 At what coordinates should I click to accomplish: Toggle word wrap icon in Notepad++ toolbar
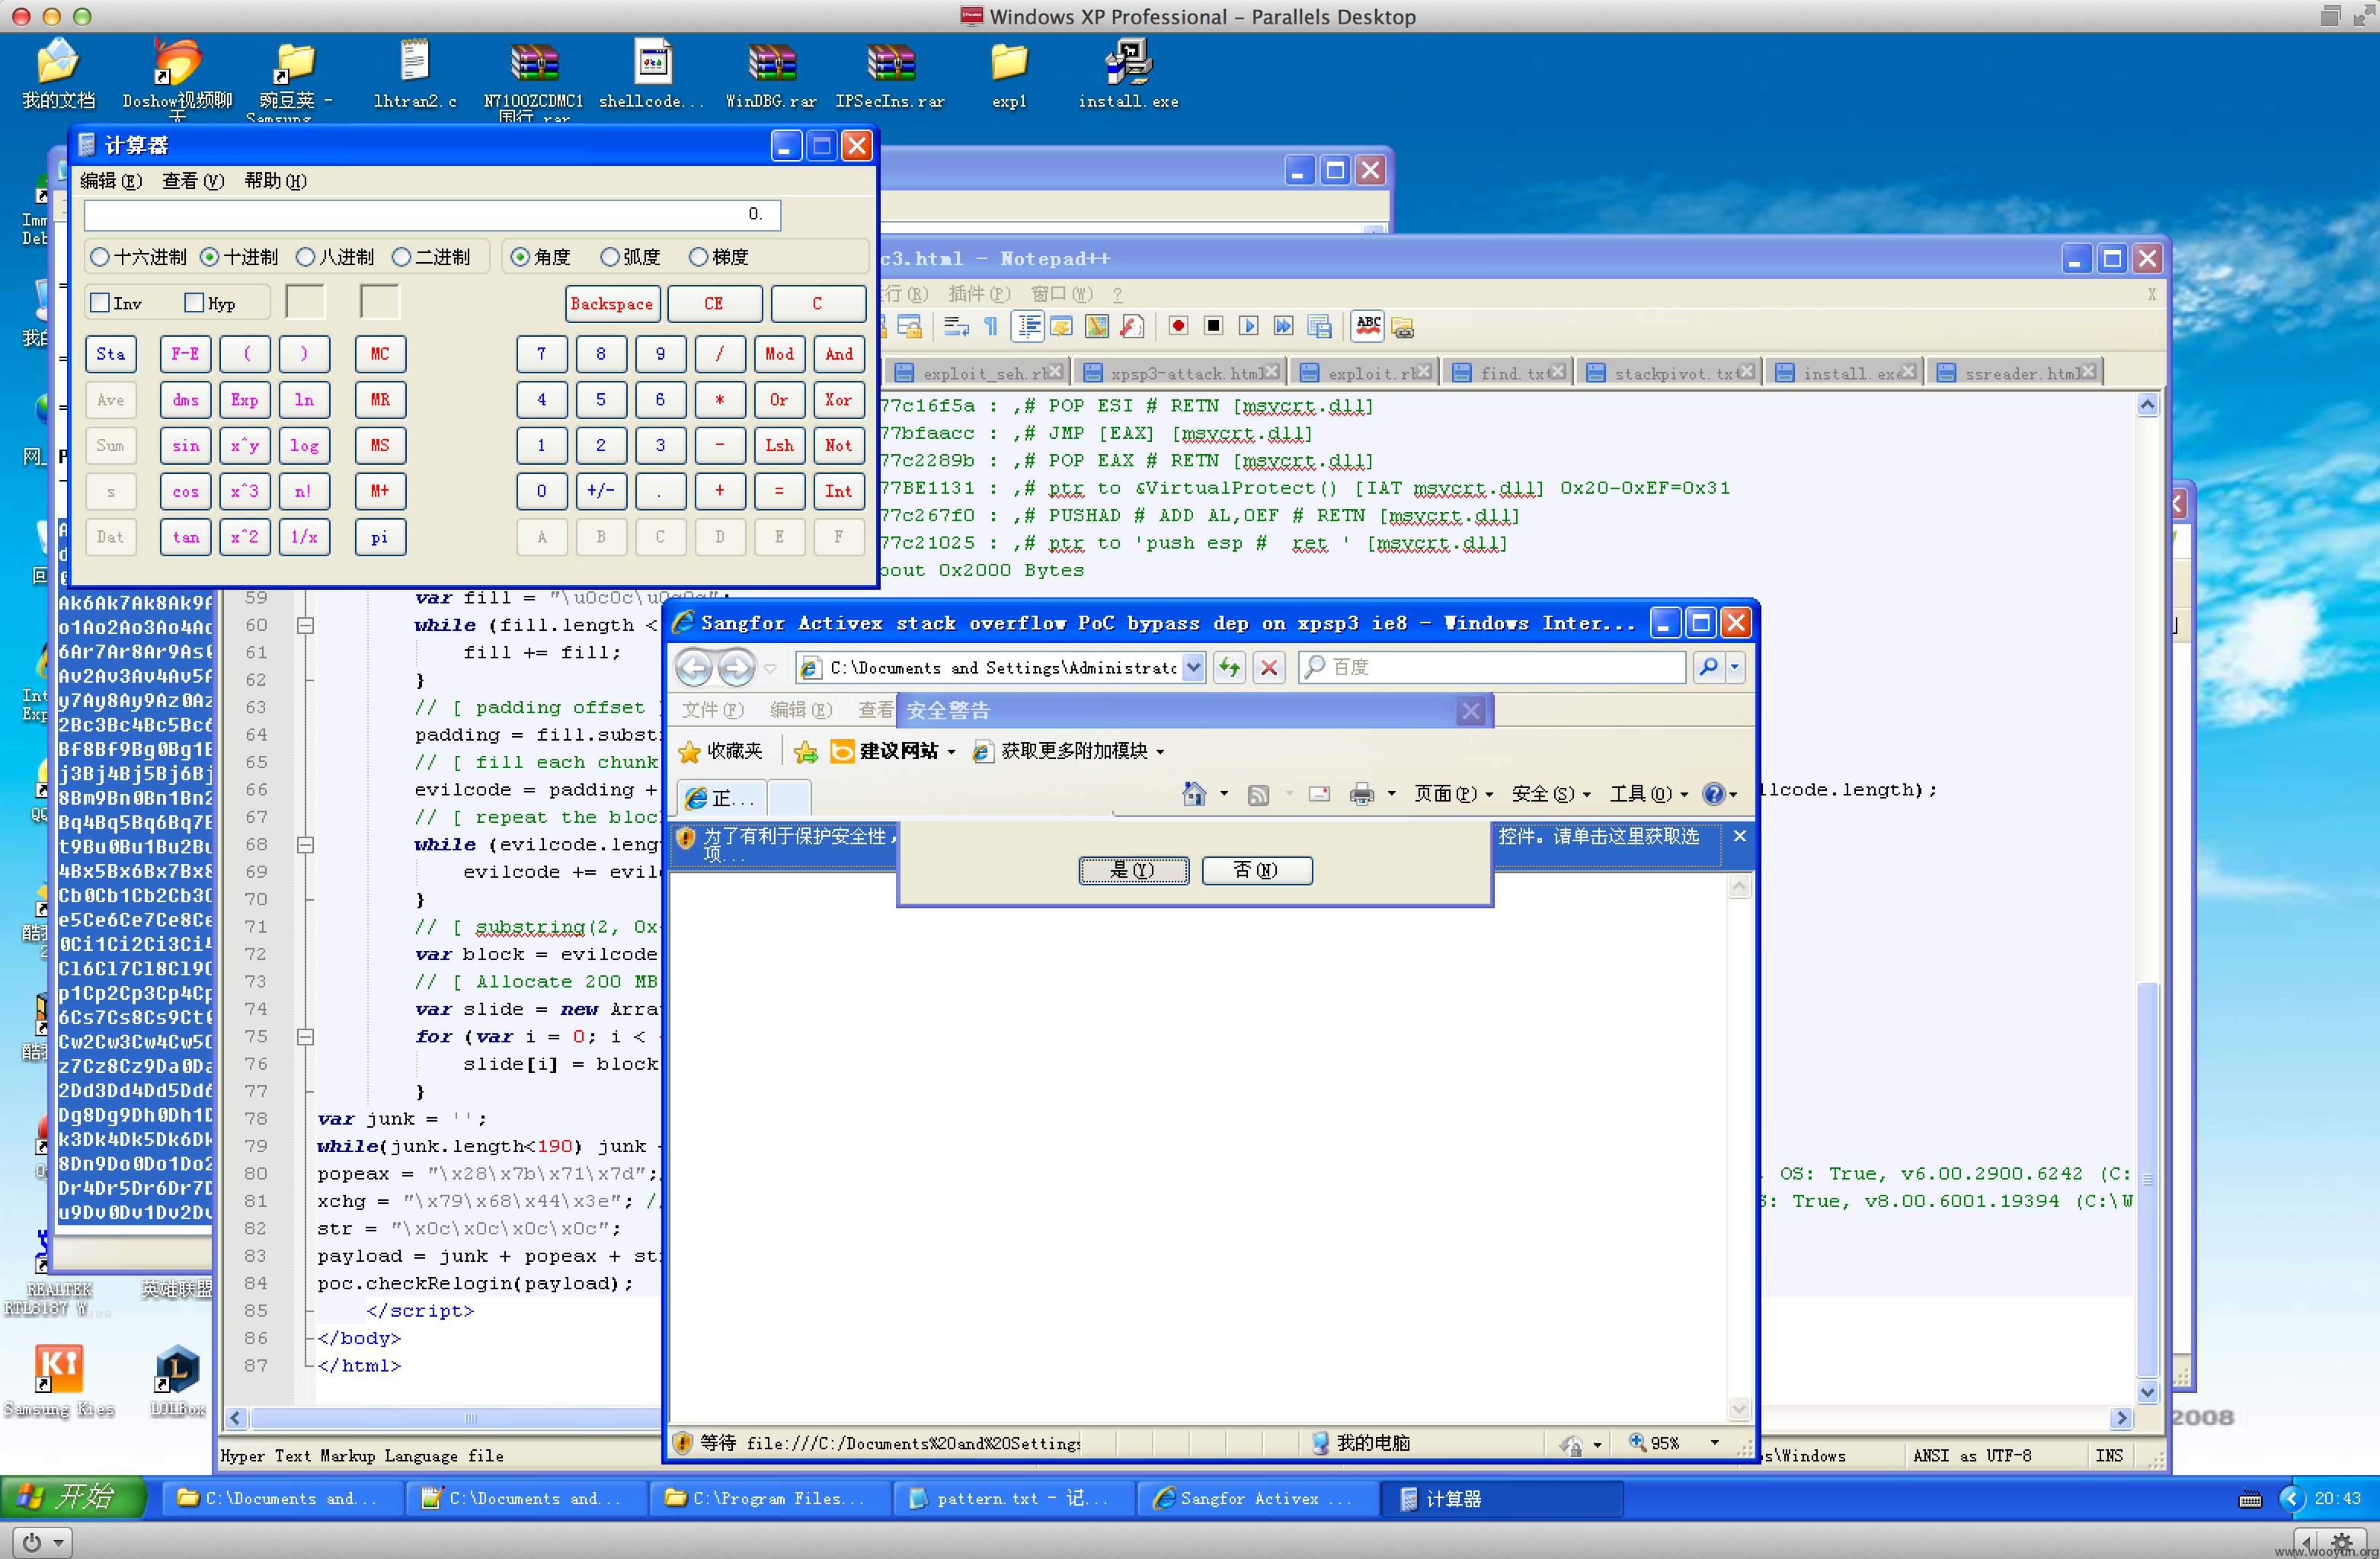tap(956, 326)
